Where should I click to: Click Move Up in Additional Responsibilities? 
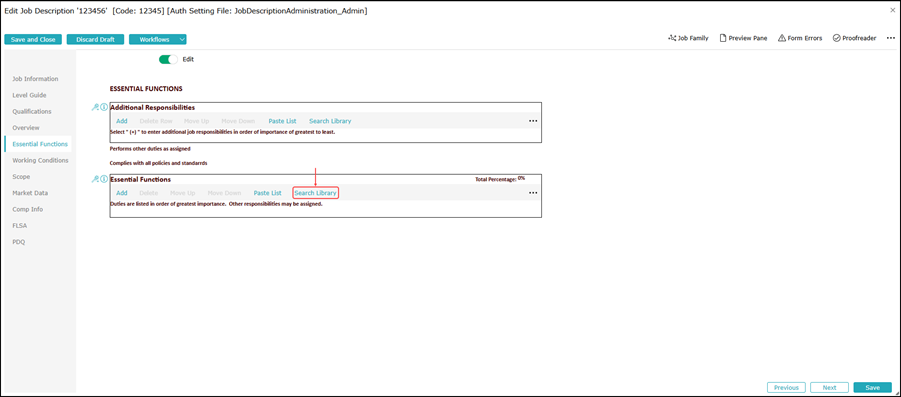point(197,121)
